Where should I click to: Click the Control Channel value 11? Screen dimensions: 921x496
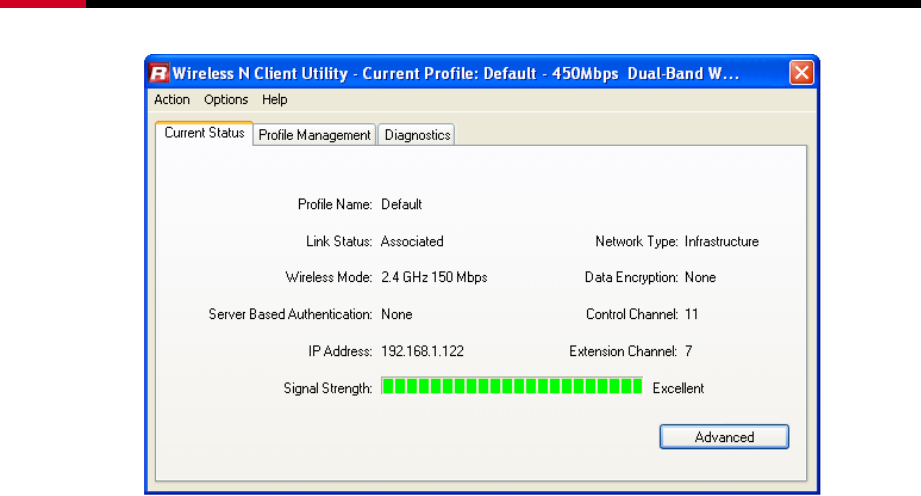(x=691, y=314)
